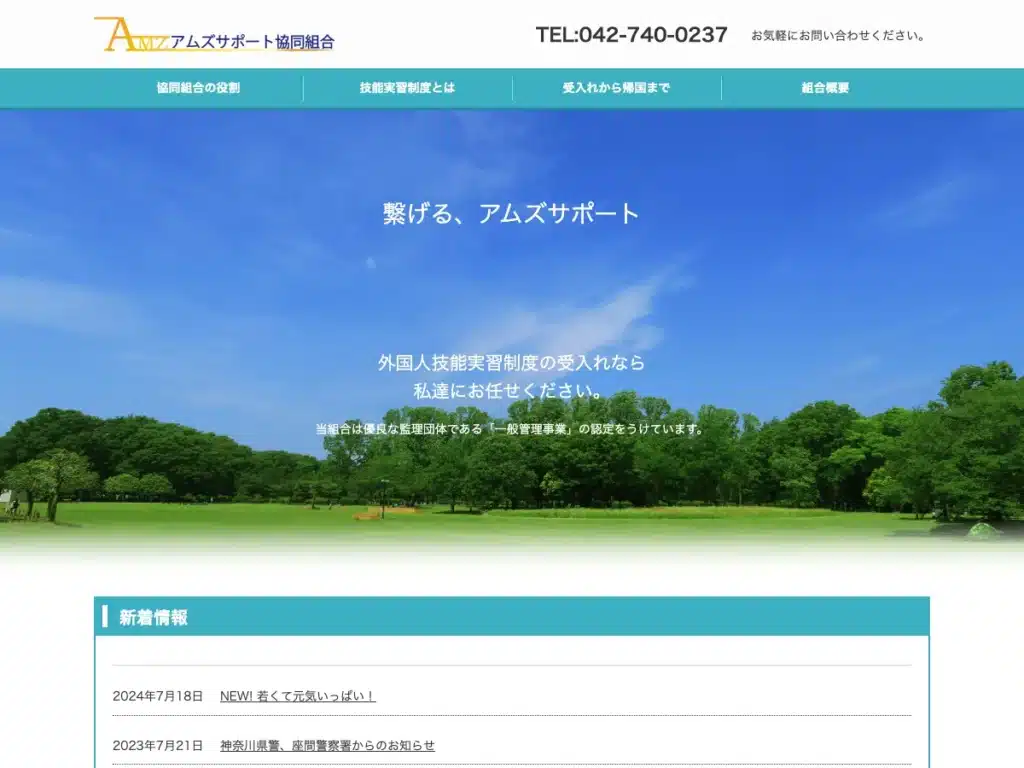Click the AMZ アムズサポート協同組合 logo
Image resolution: width=1024 pixels, height=768 pixels.
(214, 35)
